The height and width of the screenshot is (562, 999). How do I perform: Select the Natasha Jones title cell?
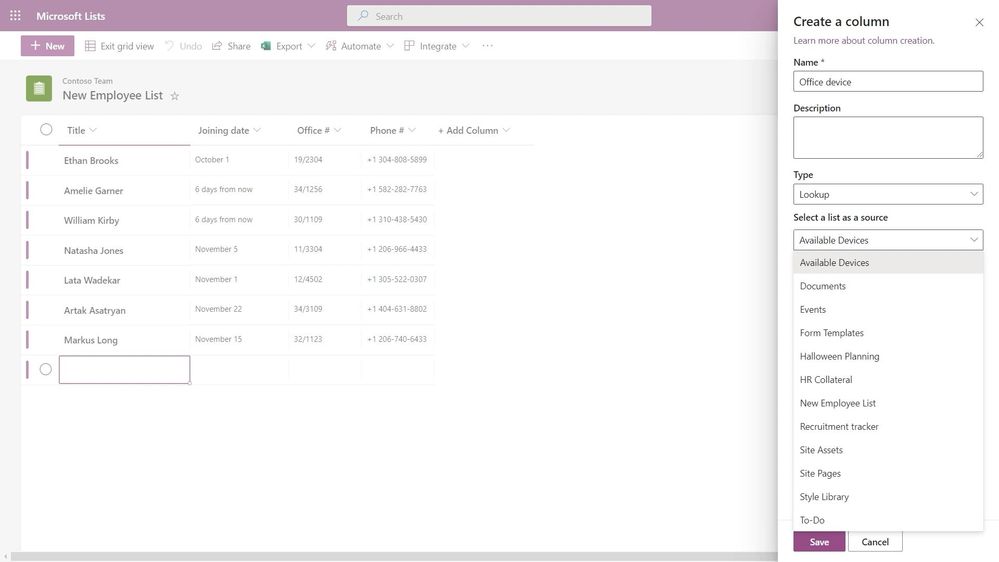[124, 250]
